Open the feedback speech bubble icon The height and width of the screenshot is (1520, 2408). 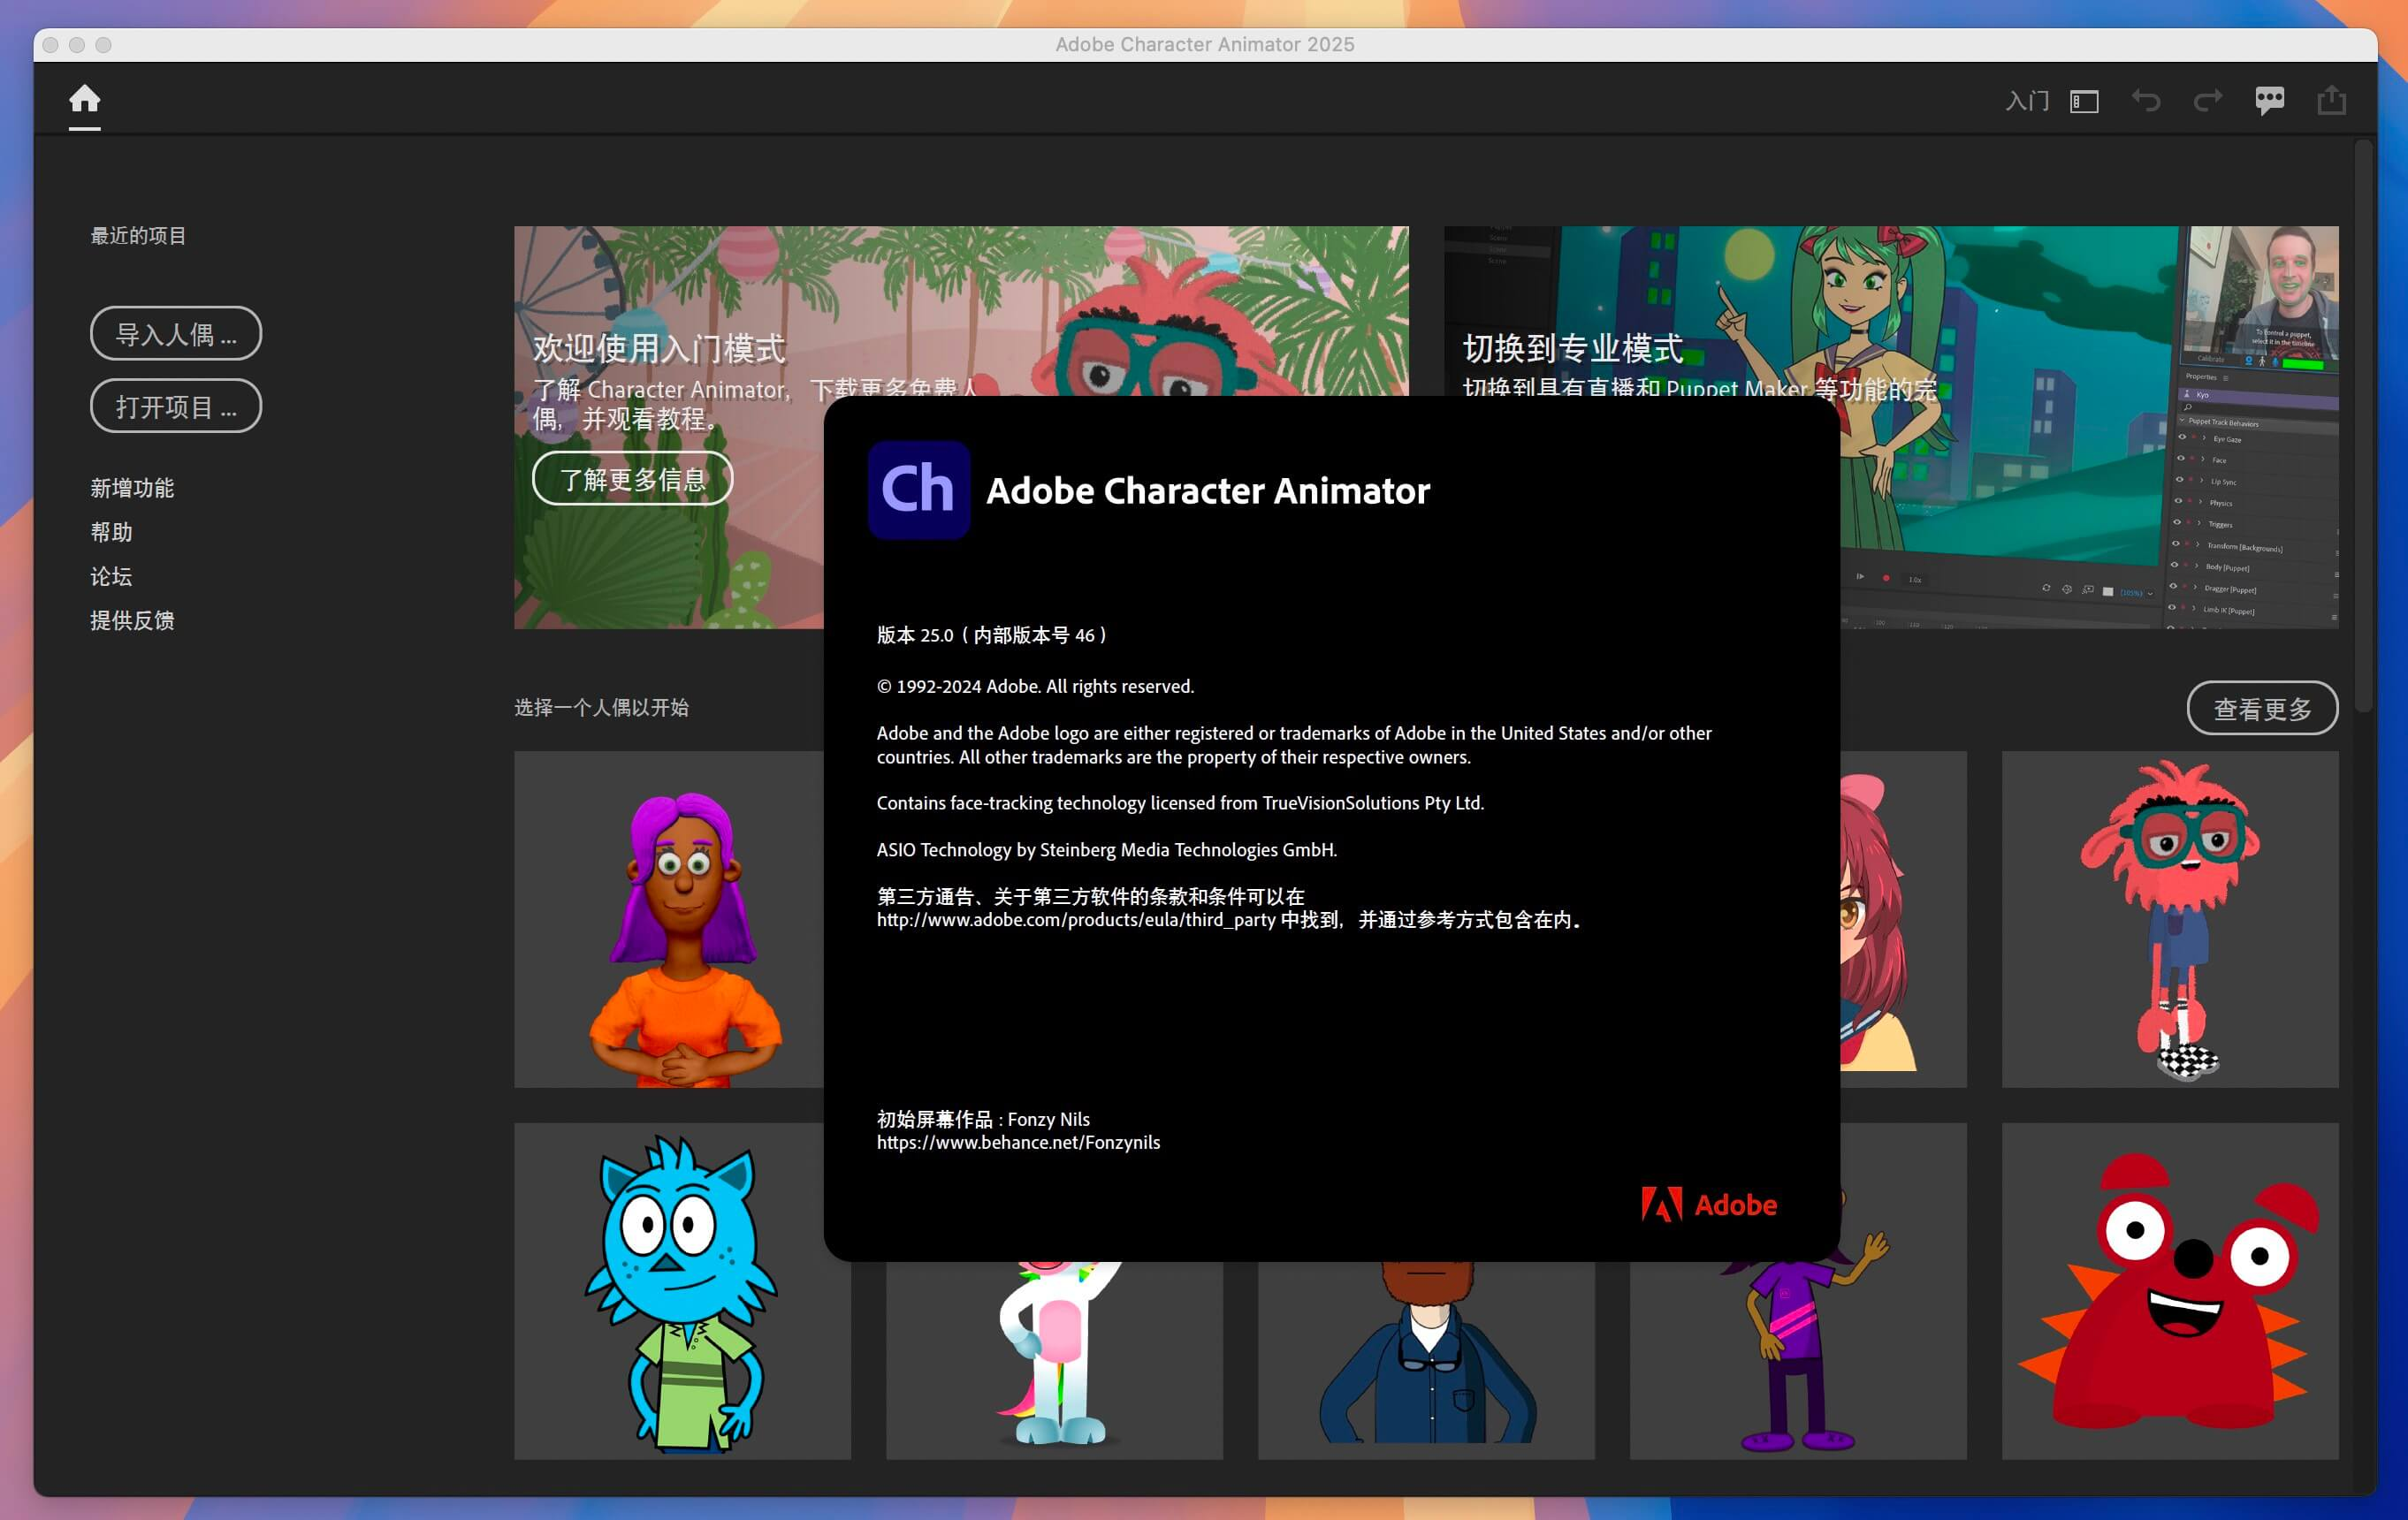coord(2269,100)
